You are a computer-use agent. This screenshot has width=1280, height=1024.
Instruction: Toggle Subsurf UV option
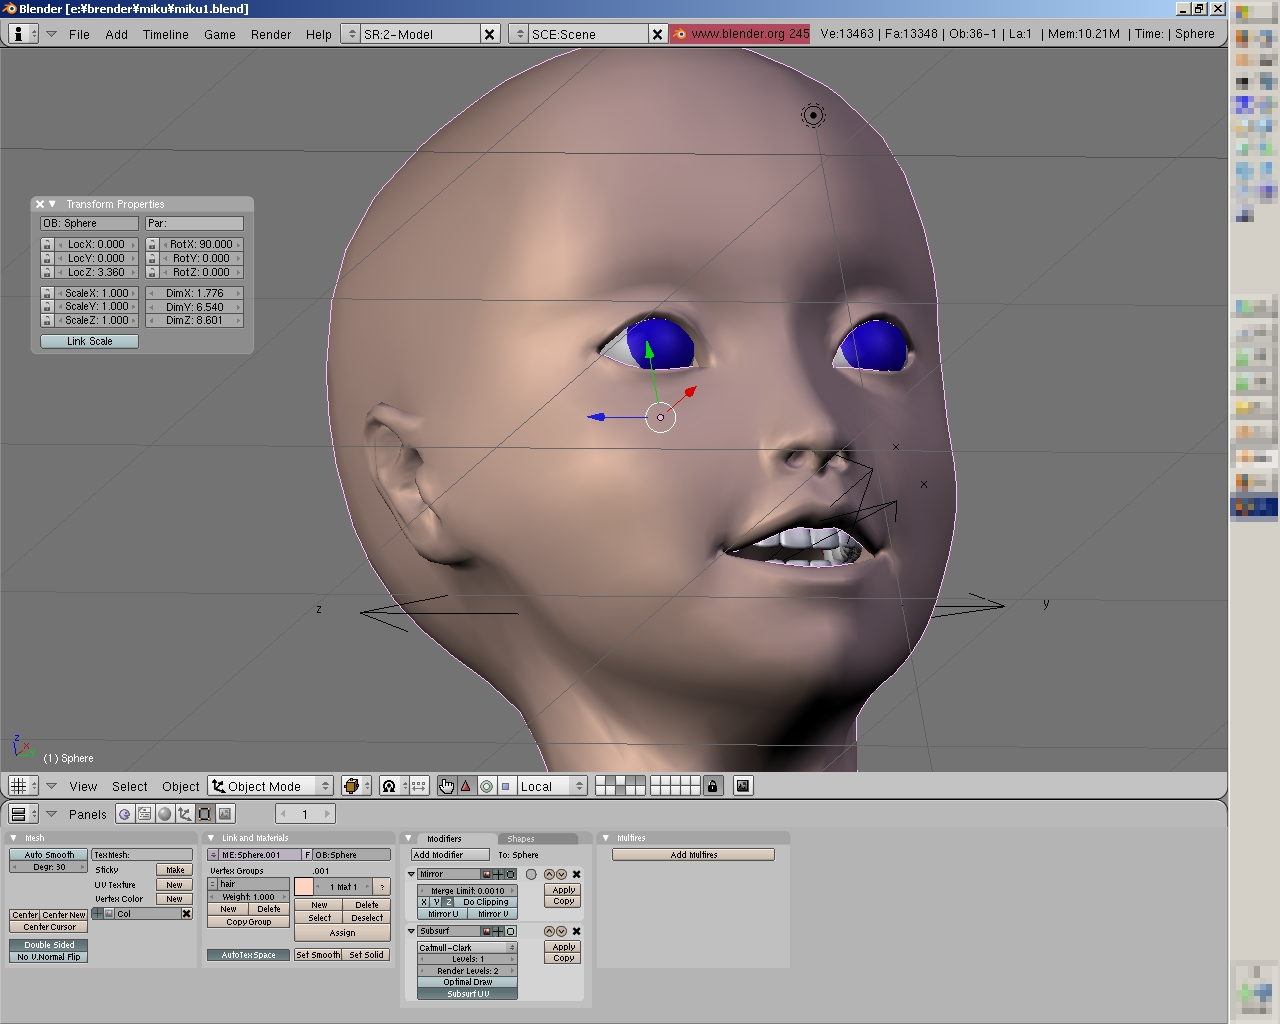coord(467,994)
